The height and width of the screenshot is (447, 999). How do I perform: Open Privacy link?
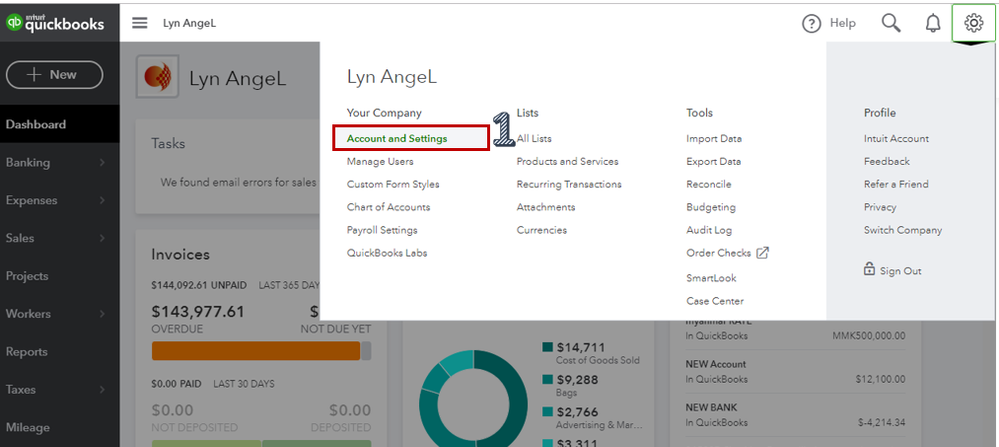[x=880, y=207]
